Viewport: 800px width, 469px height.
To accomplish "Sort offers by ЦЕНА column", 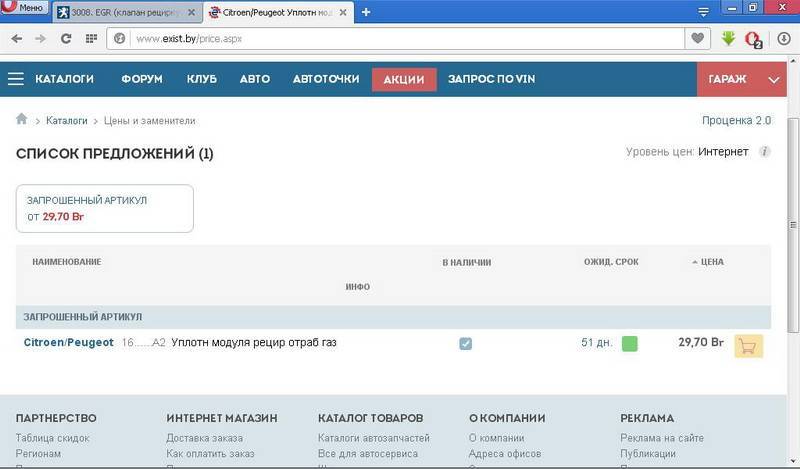I will (711, 262).
